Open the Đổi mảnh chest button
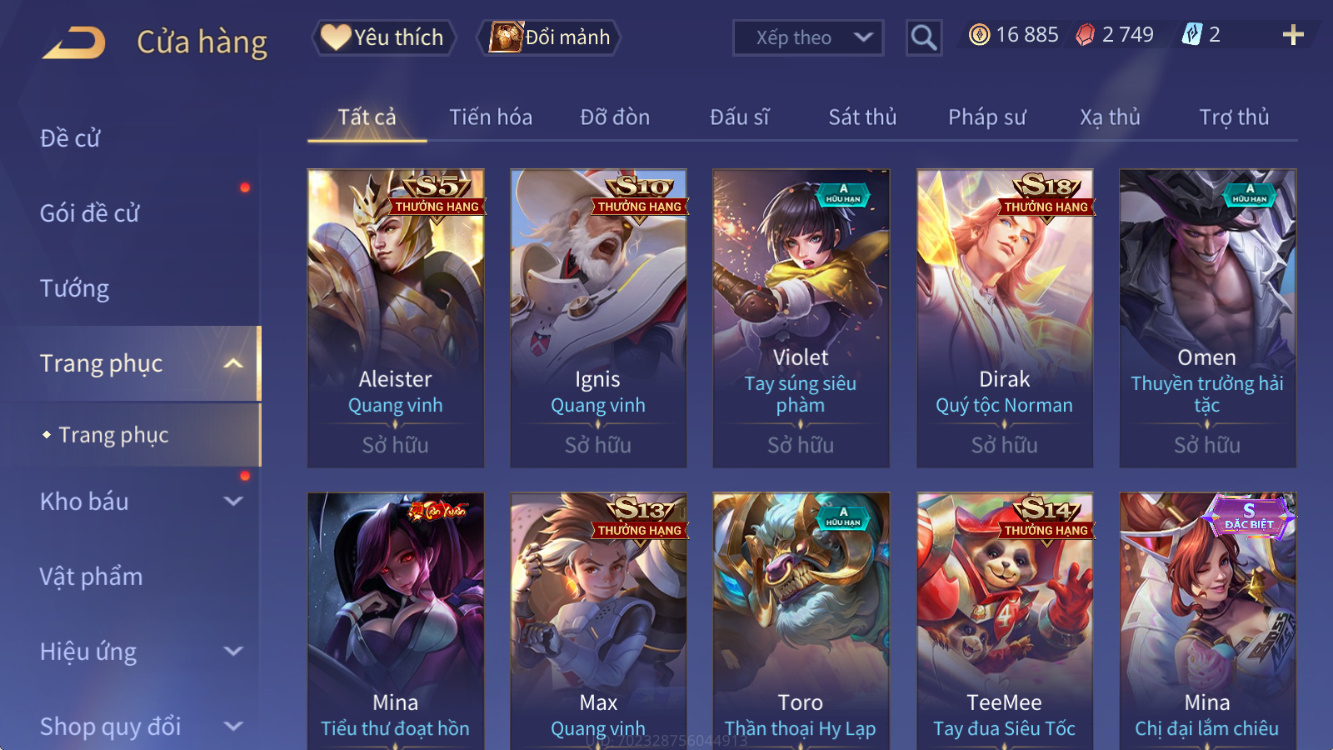Viewport: 1333px width, 750px height. pyautogui.click(x=551, y=38)
